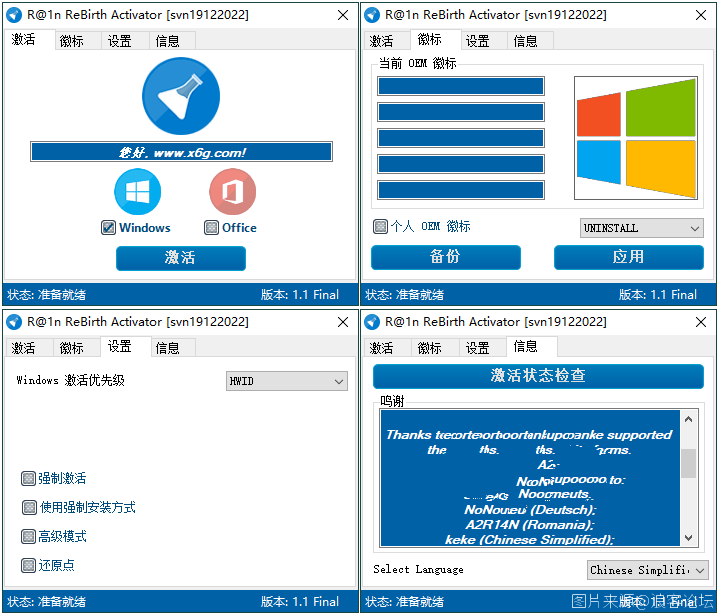Click credits scrollbar up arrow
Screen dimensions: 719x615
688,419
